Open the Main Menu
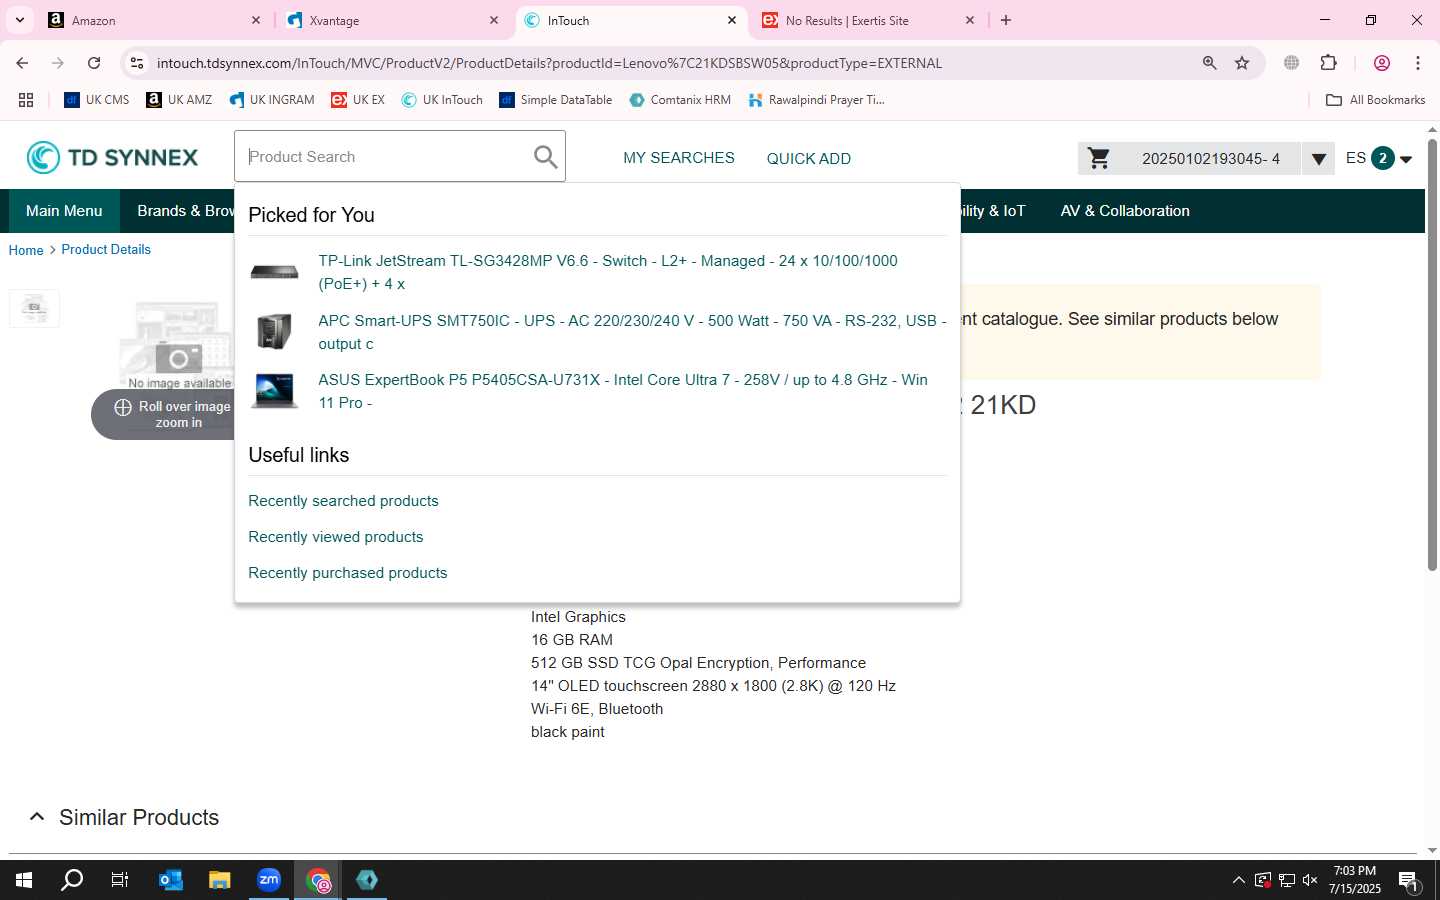 (64, 211)
